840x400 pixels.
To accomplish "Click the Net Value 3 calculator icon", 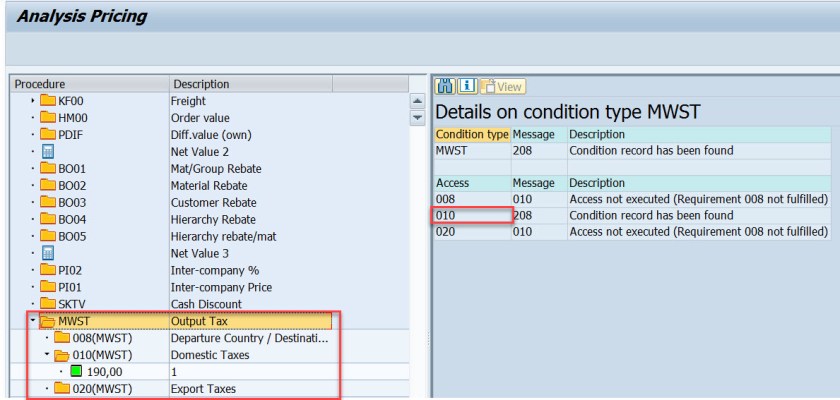I will (x=48, y=254).
